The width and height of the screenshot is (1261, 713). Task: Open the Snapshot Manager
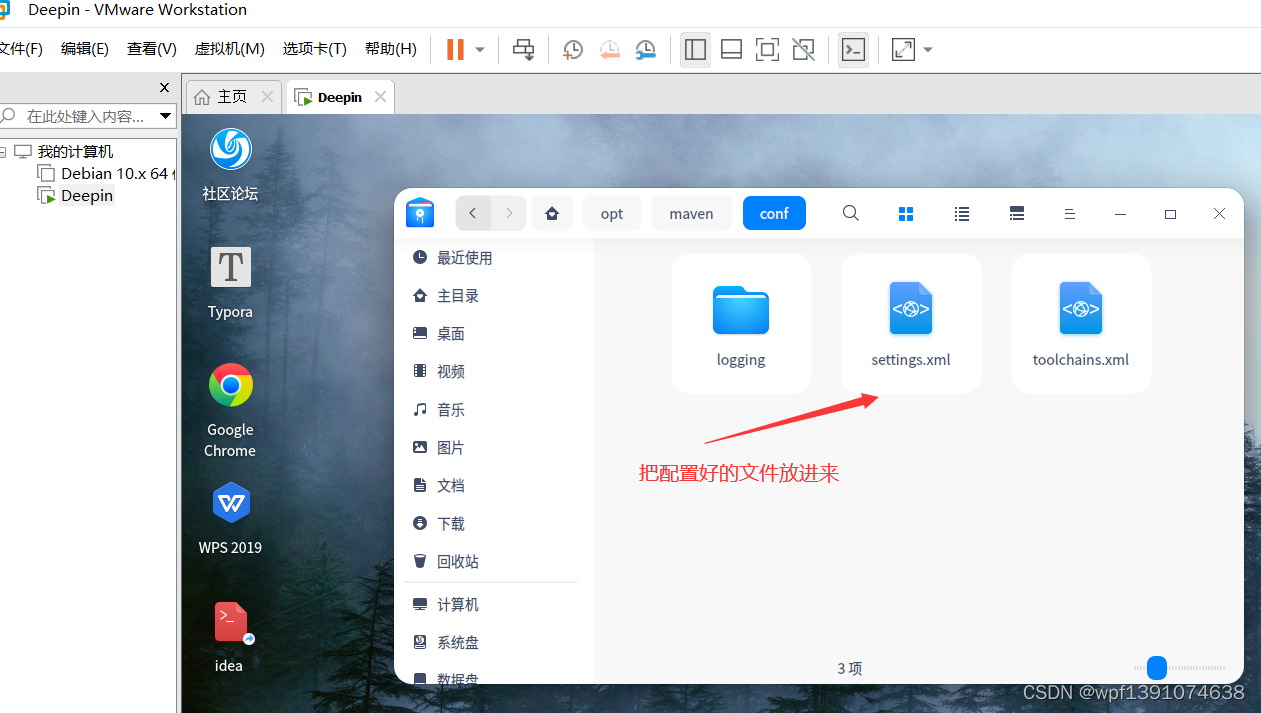(645, 49)
